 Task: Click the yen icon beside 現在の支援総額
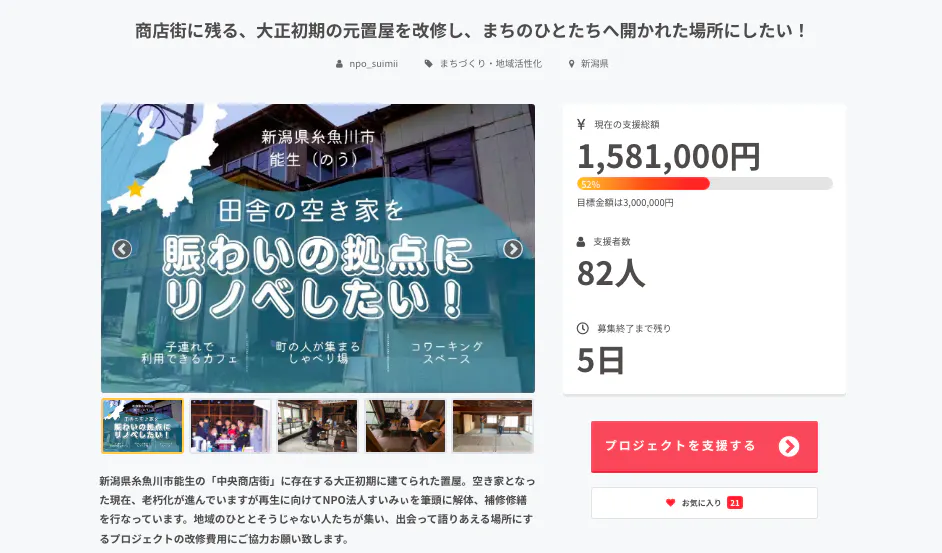581,124
